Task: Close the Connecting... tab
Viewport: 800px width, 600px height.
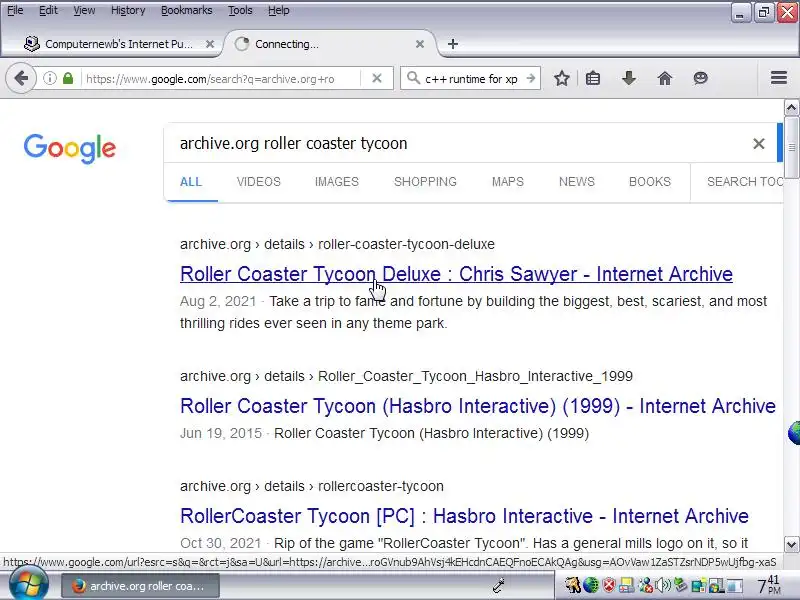Action: click(420, 44)
